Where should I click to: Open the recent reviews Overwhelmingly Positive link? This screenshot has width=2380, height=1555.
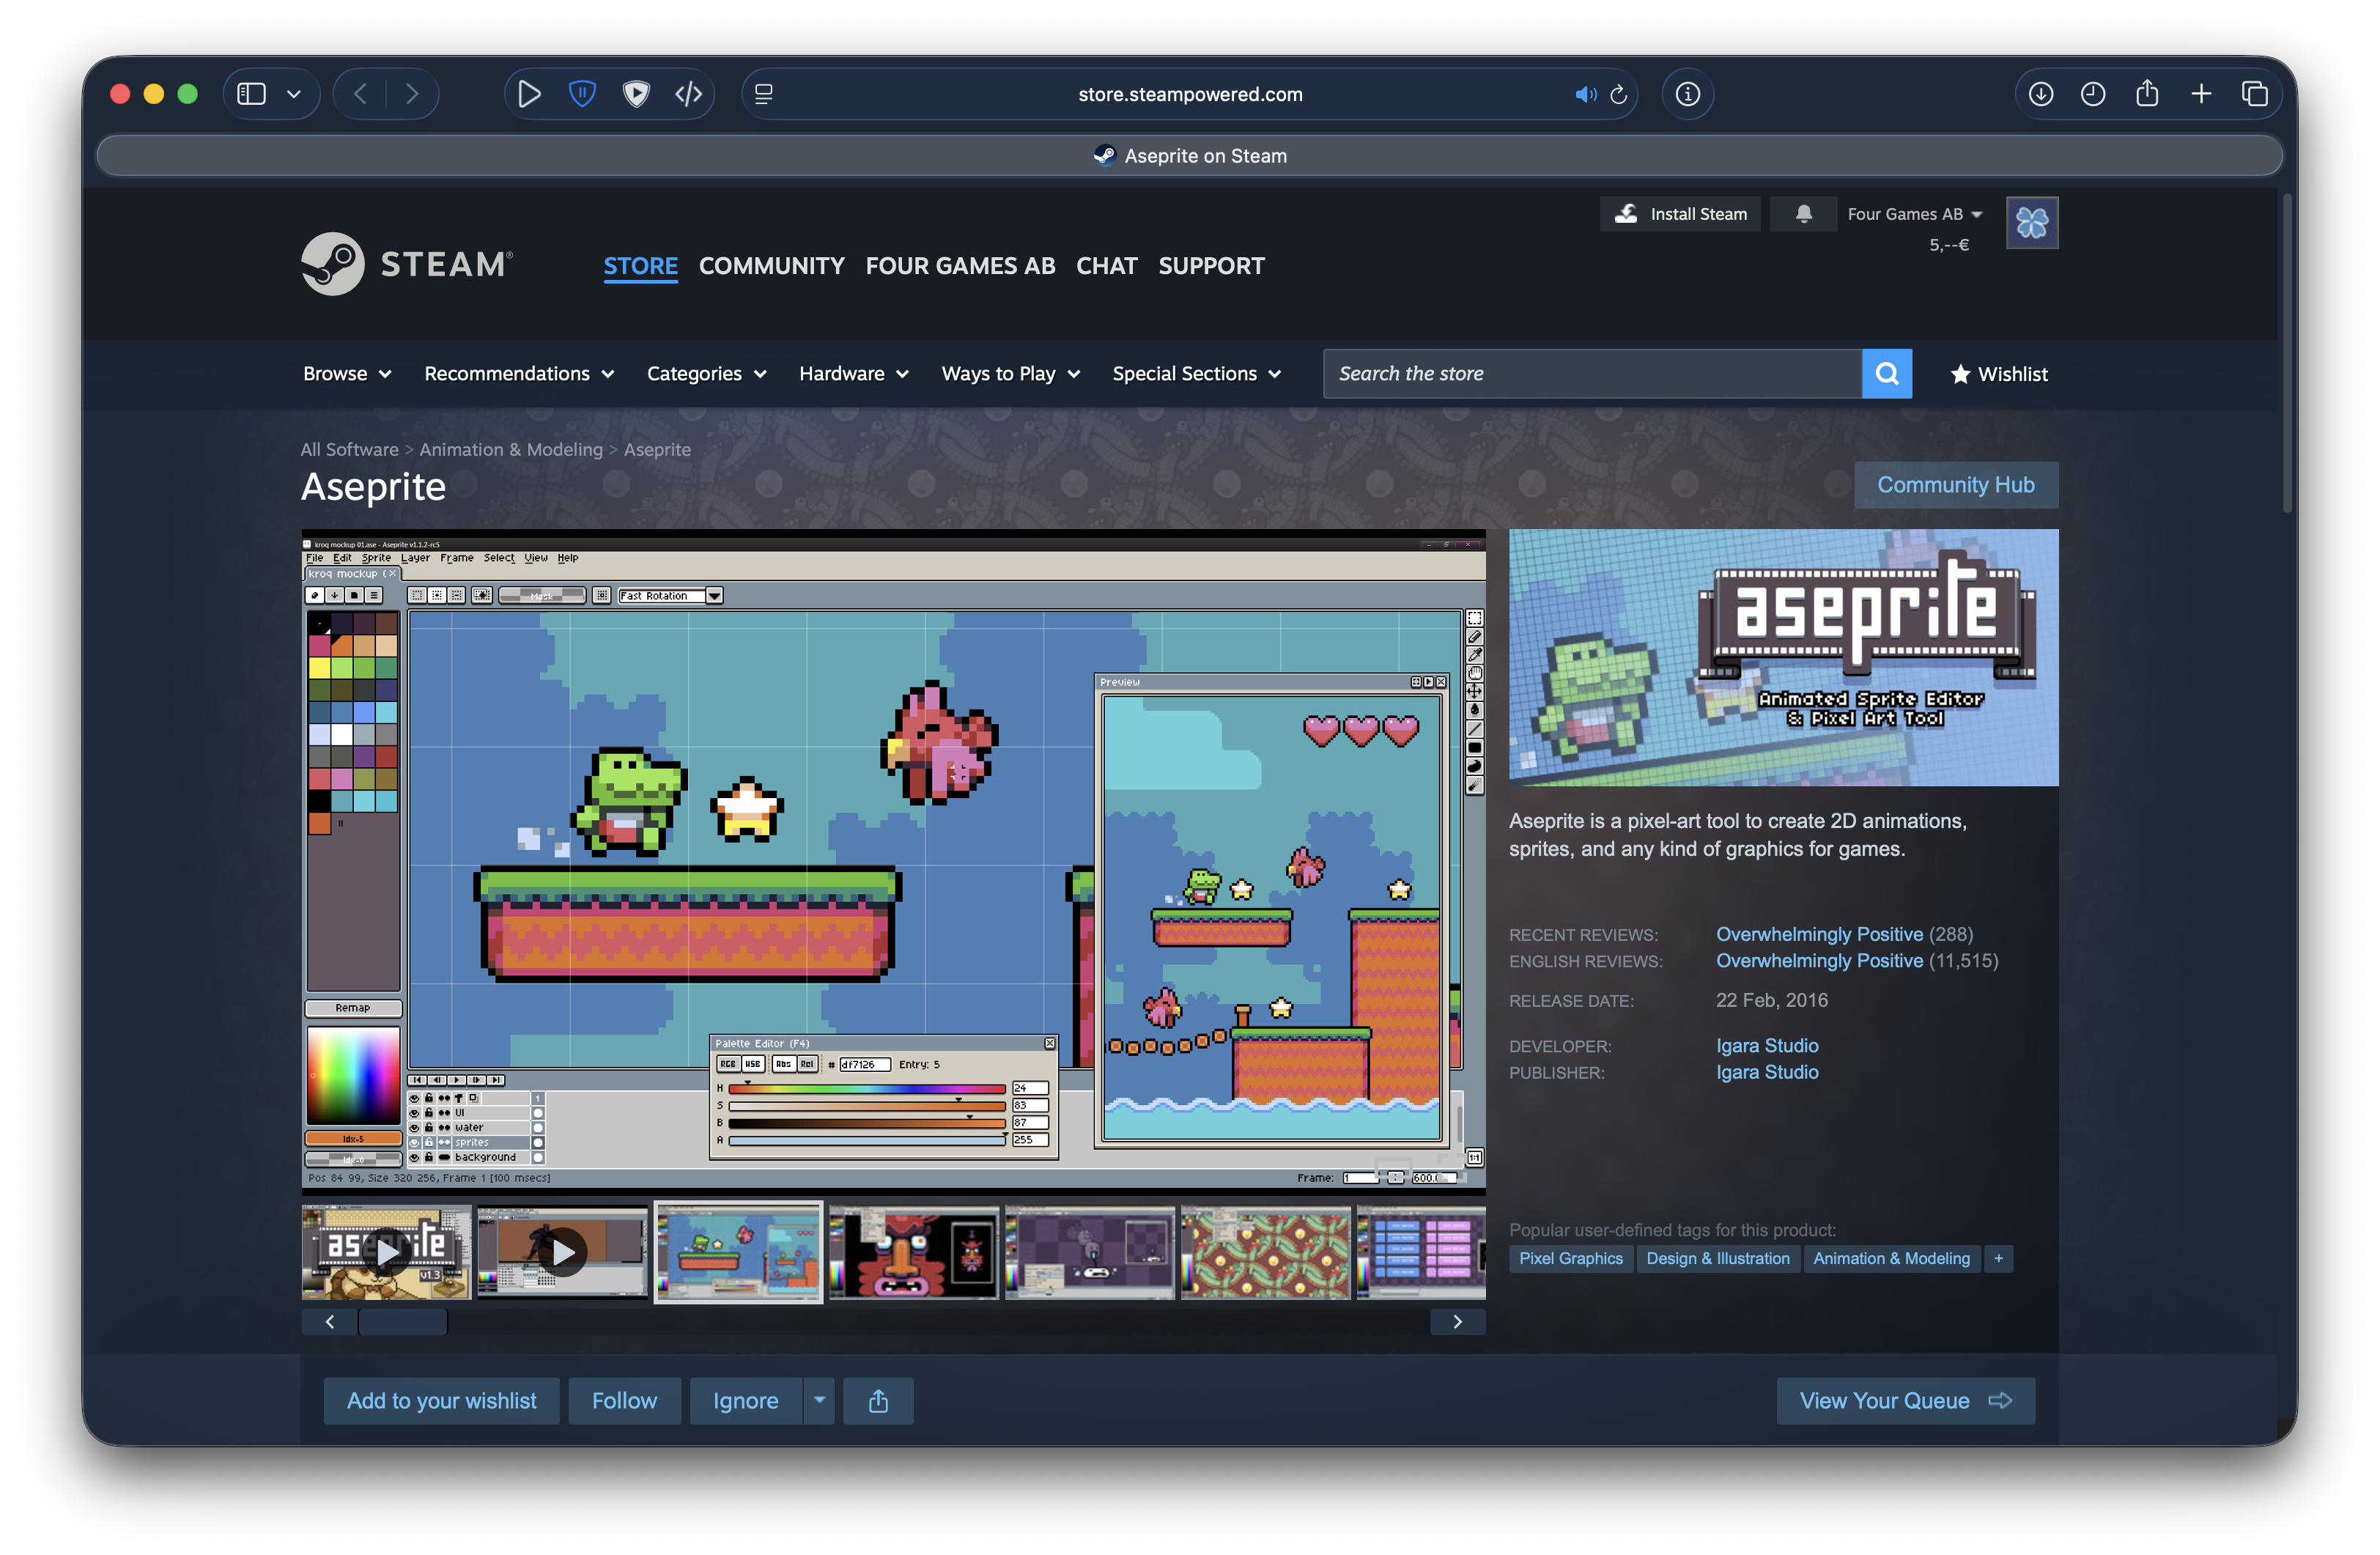(x=1819, y=934)
